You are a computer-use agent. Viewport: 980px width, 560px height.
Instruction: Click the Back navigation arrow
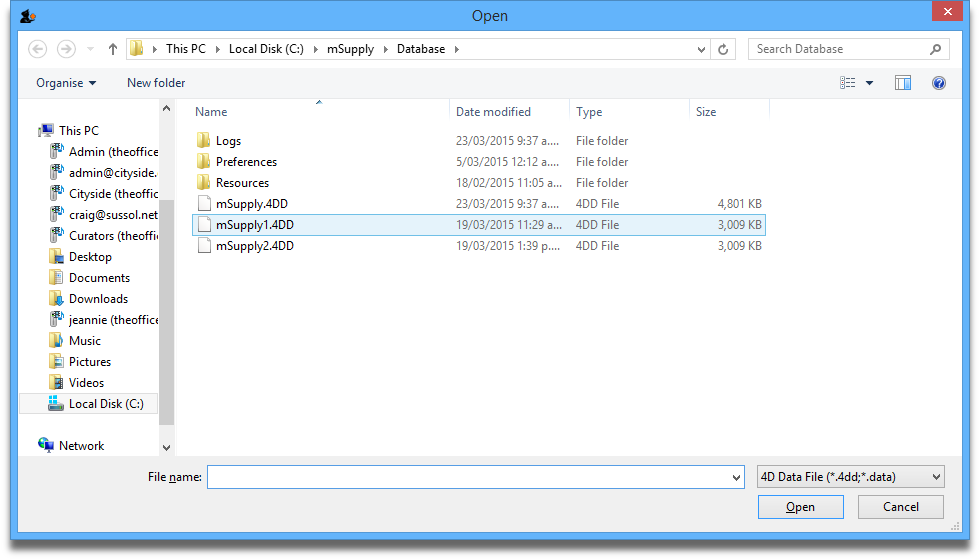tap(38, 49)
